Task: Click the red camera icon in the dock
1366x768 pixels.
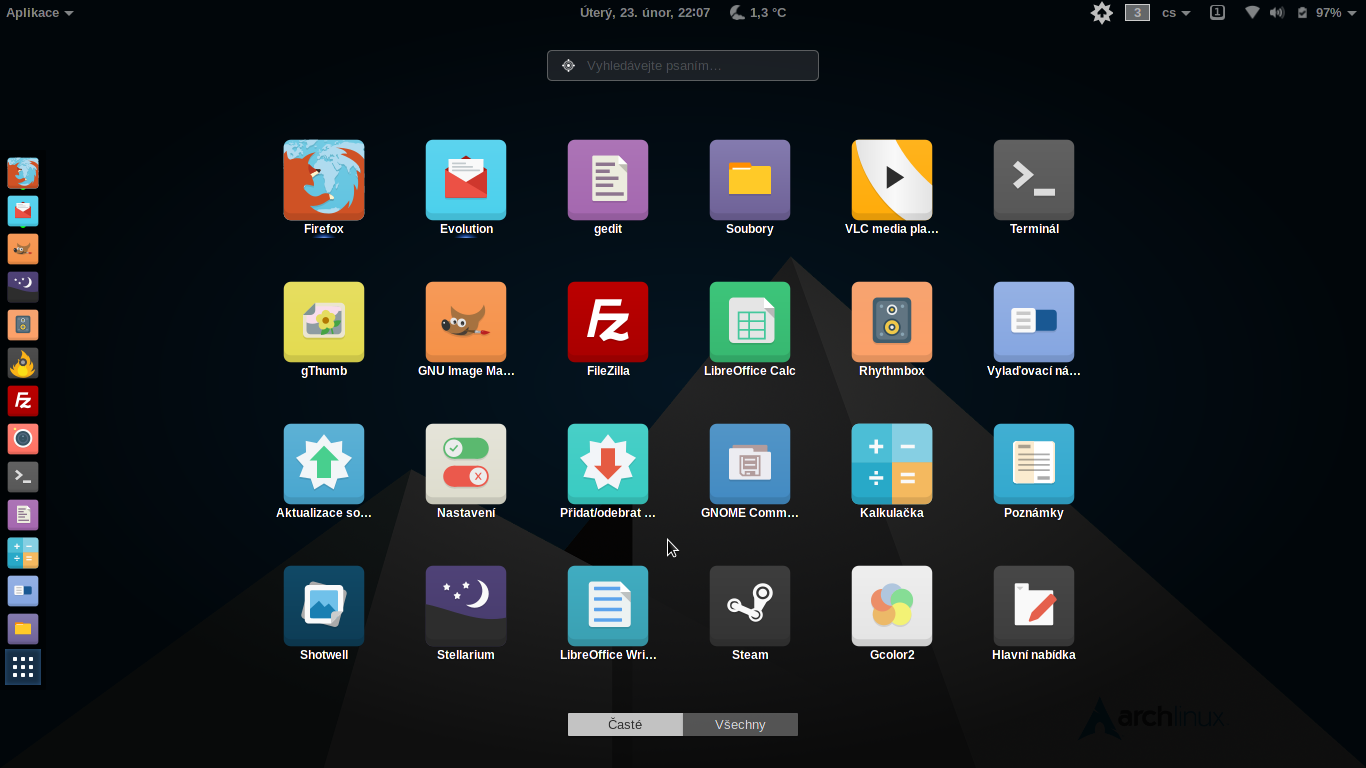Action: pyautogui.click(x=23, y=439)
